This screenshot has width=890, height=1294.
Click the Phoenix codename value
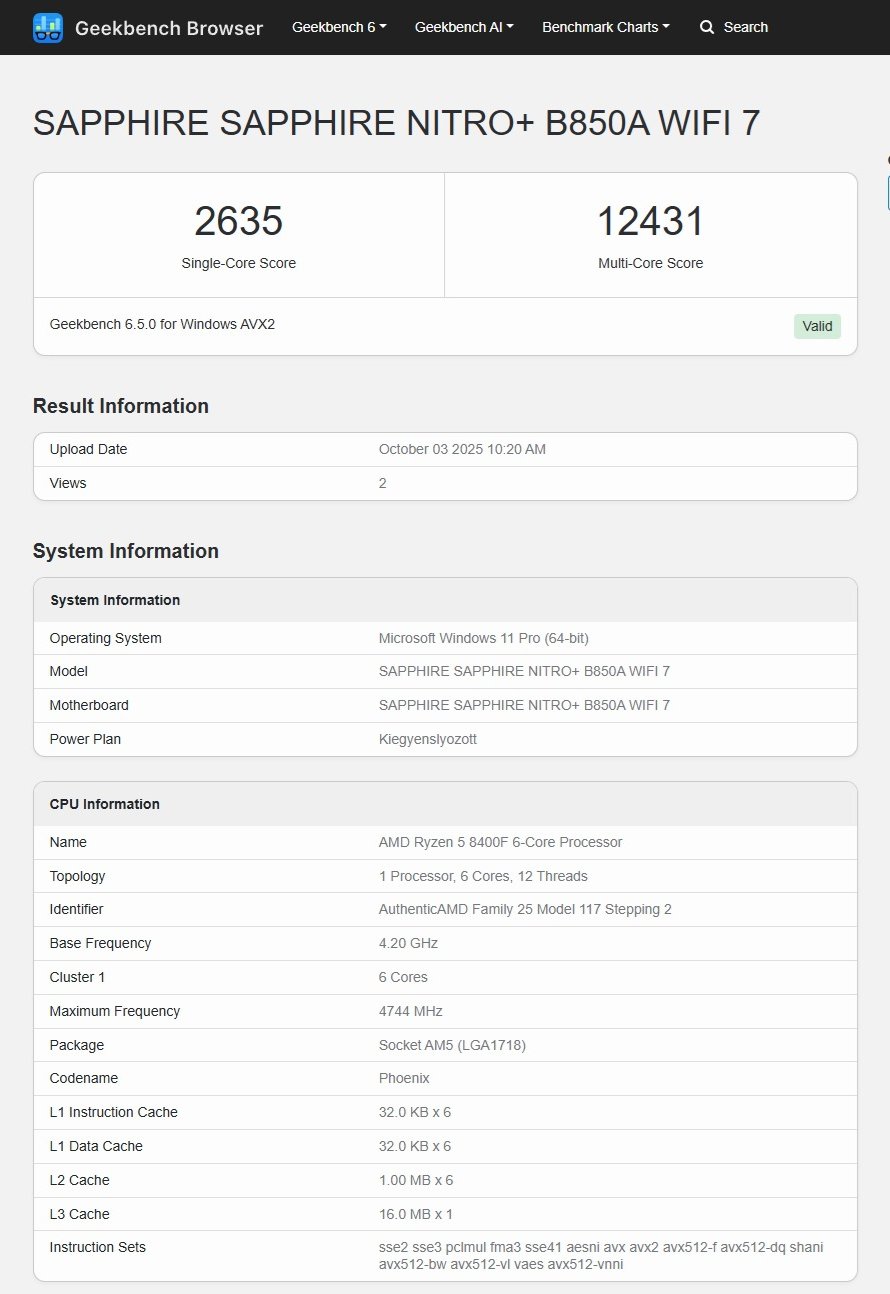[x=404, y=1078]
